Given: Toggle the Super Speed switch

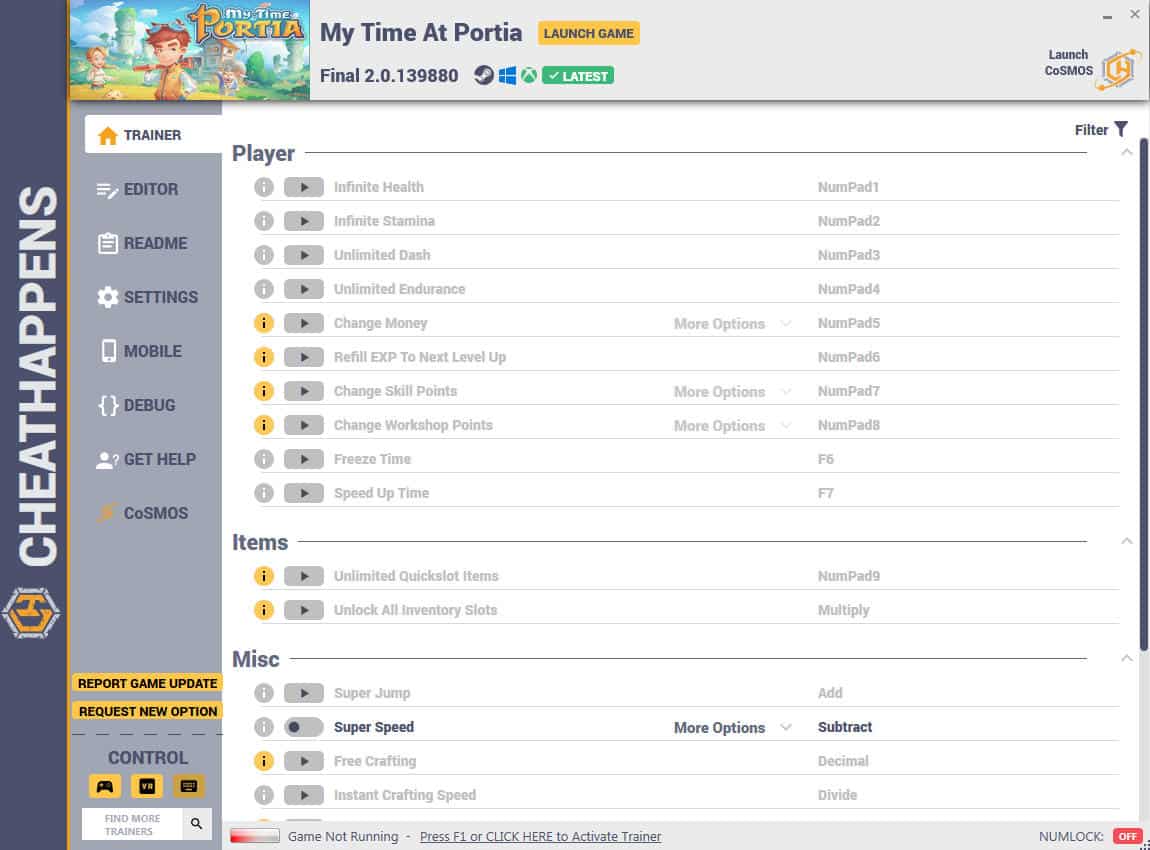Looking at the screenshot, I should pyautogui.click(x=304, y=727).
